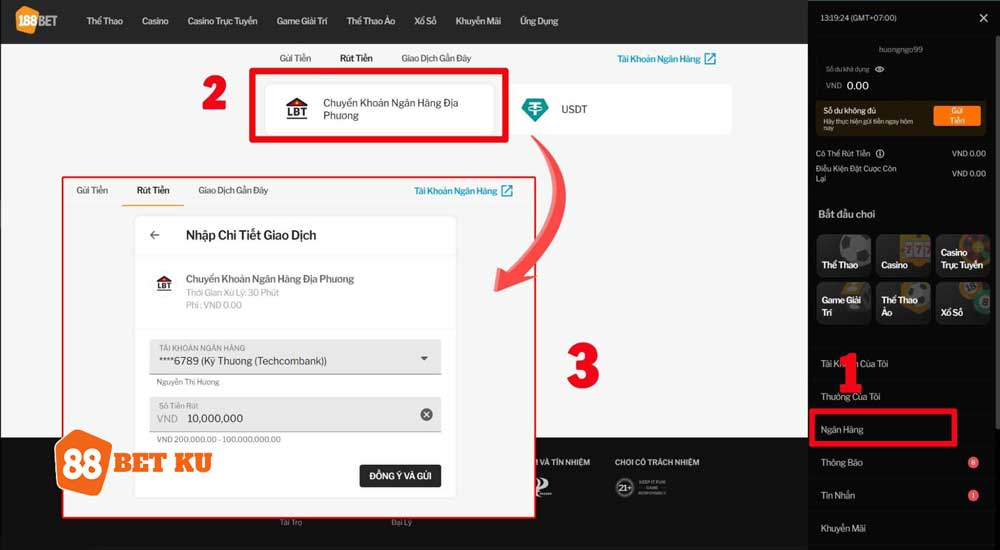Open Thể Thao tile under Bắt đầu chơi
The width and height of the screenshot is (1000, 550).
(844, 255)
